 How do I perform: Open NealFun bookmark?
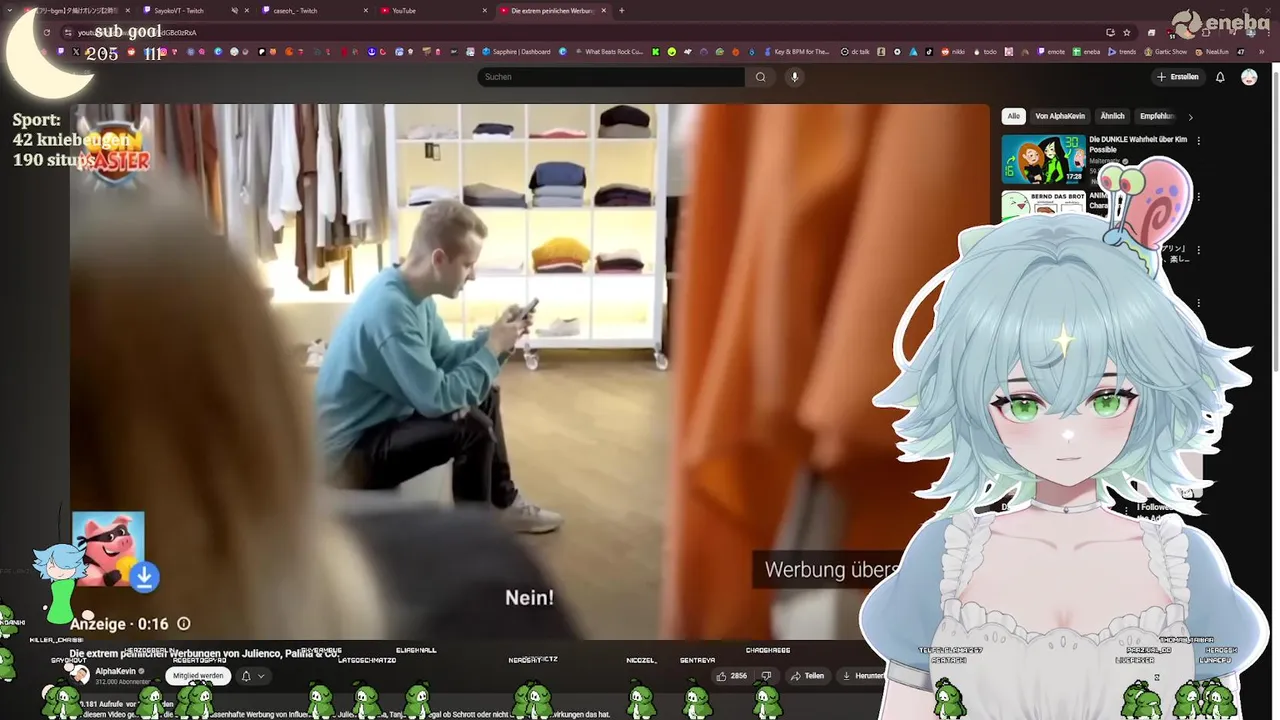(1211, 52)
